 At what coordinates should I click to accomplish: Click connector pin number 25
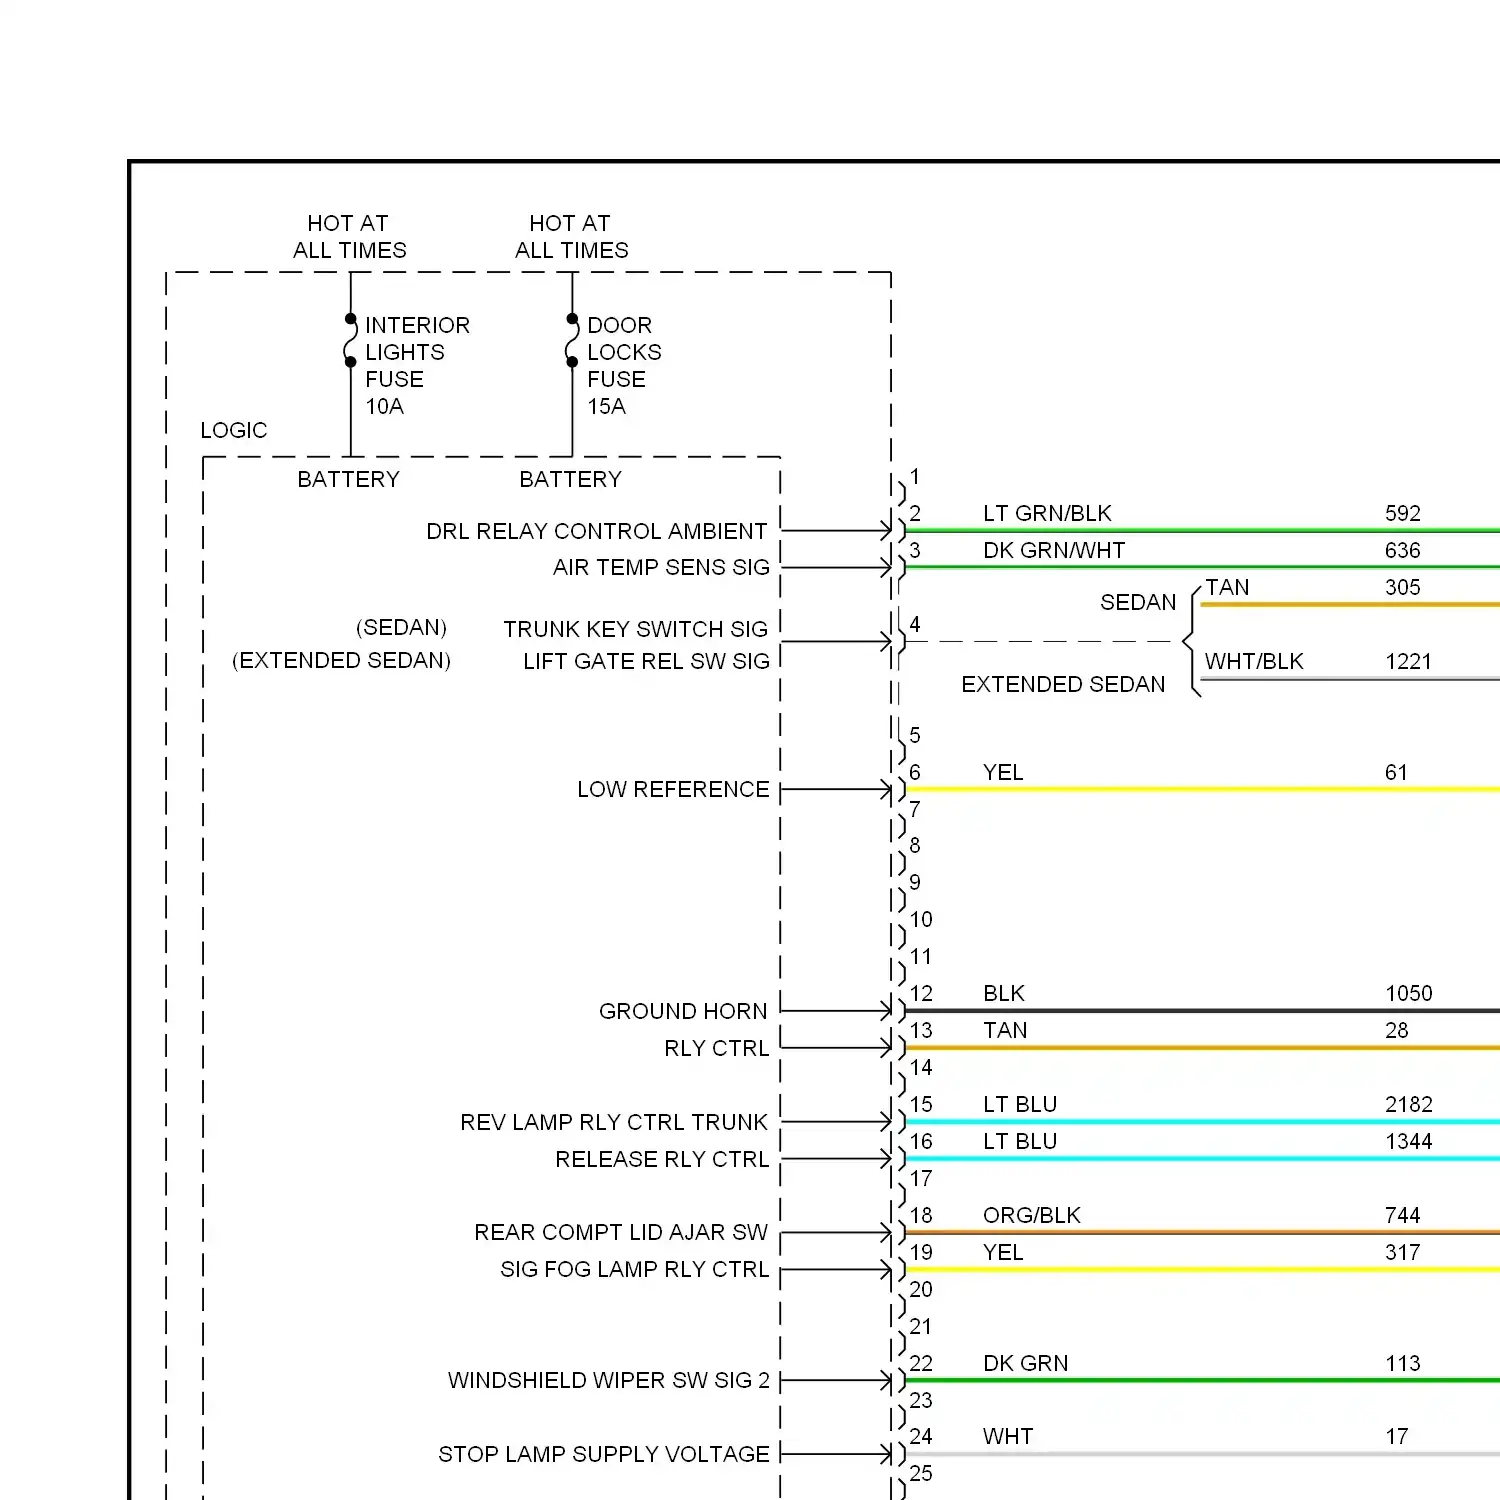(x=921, y=1473)
